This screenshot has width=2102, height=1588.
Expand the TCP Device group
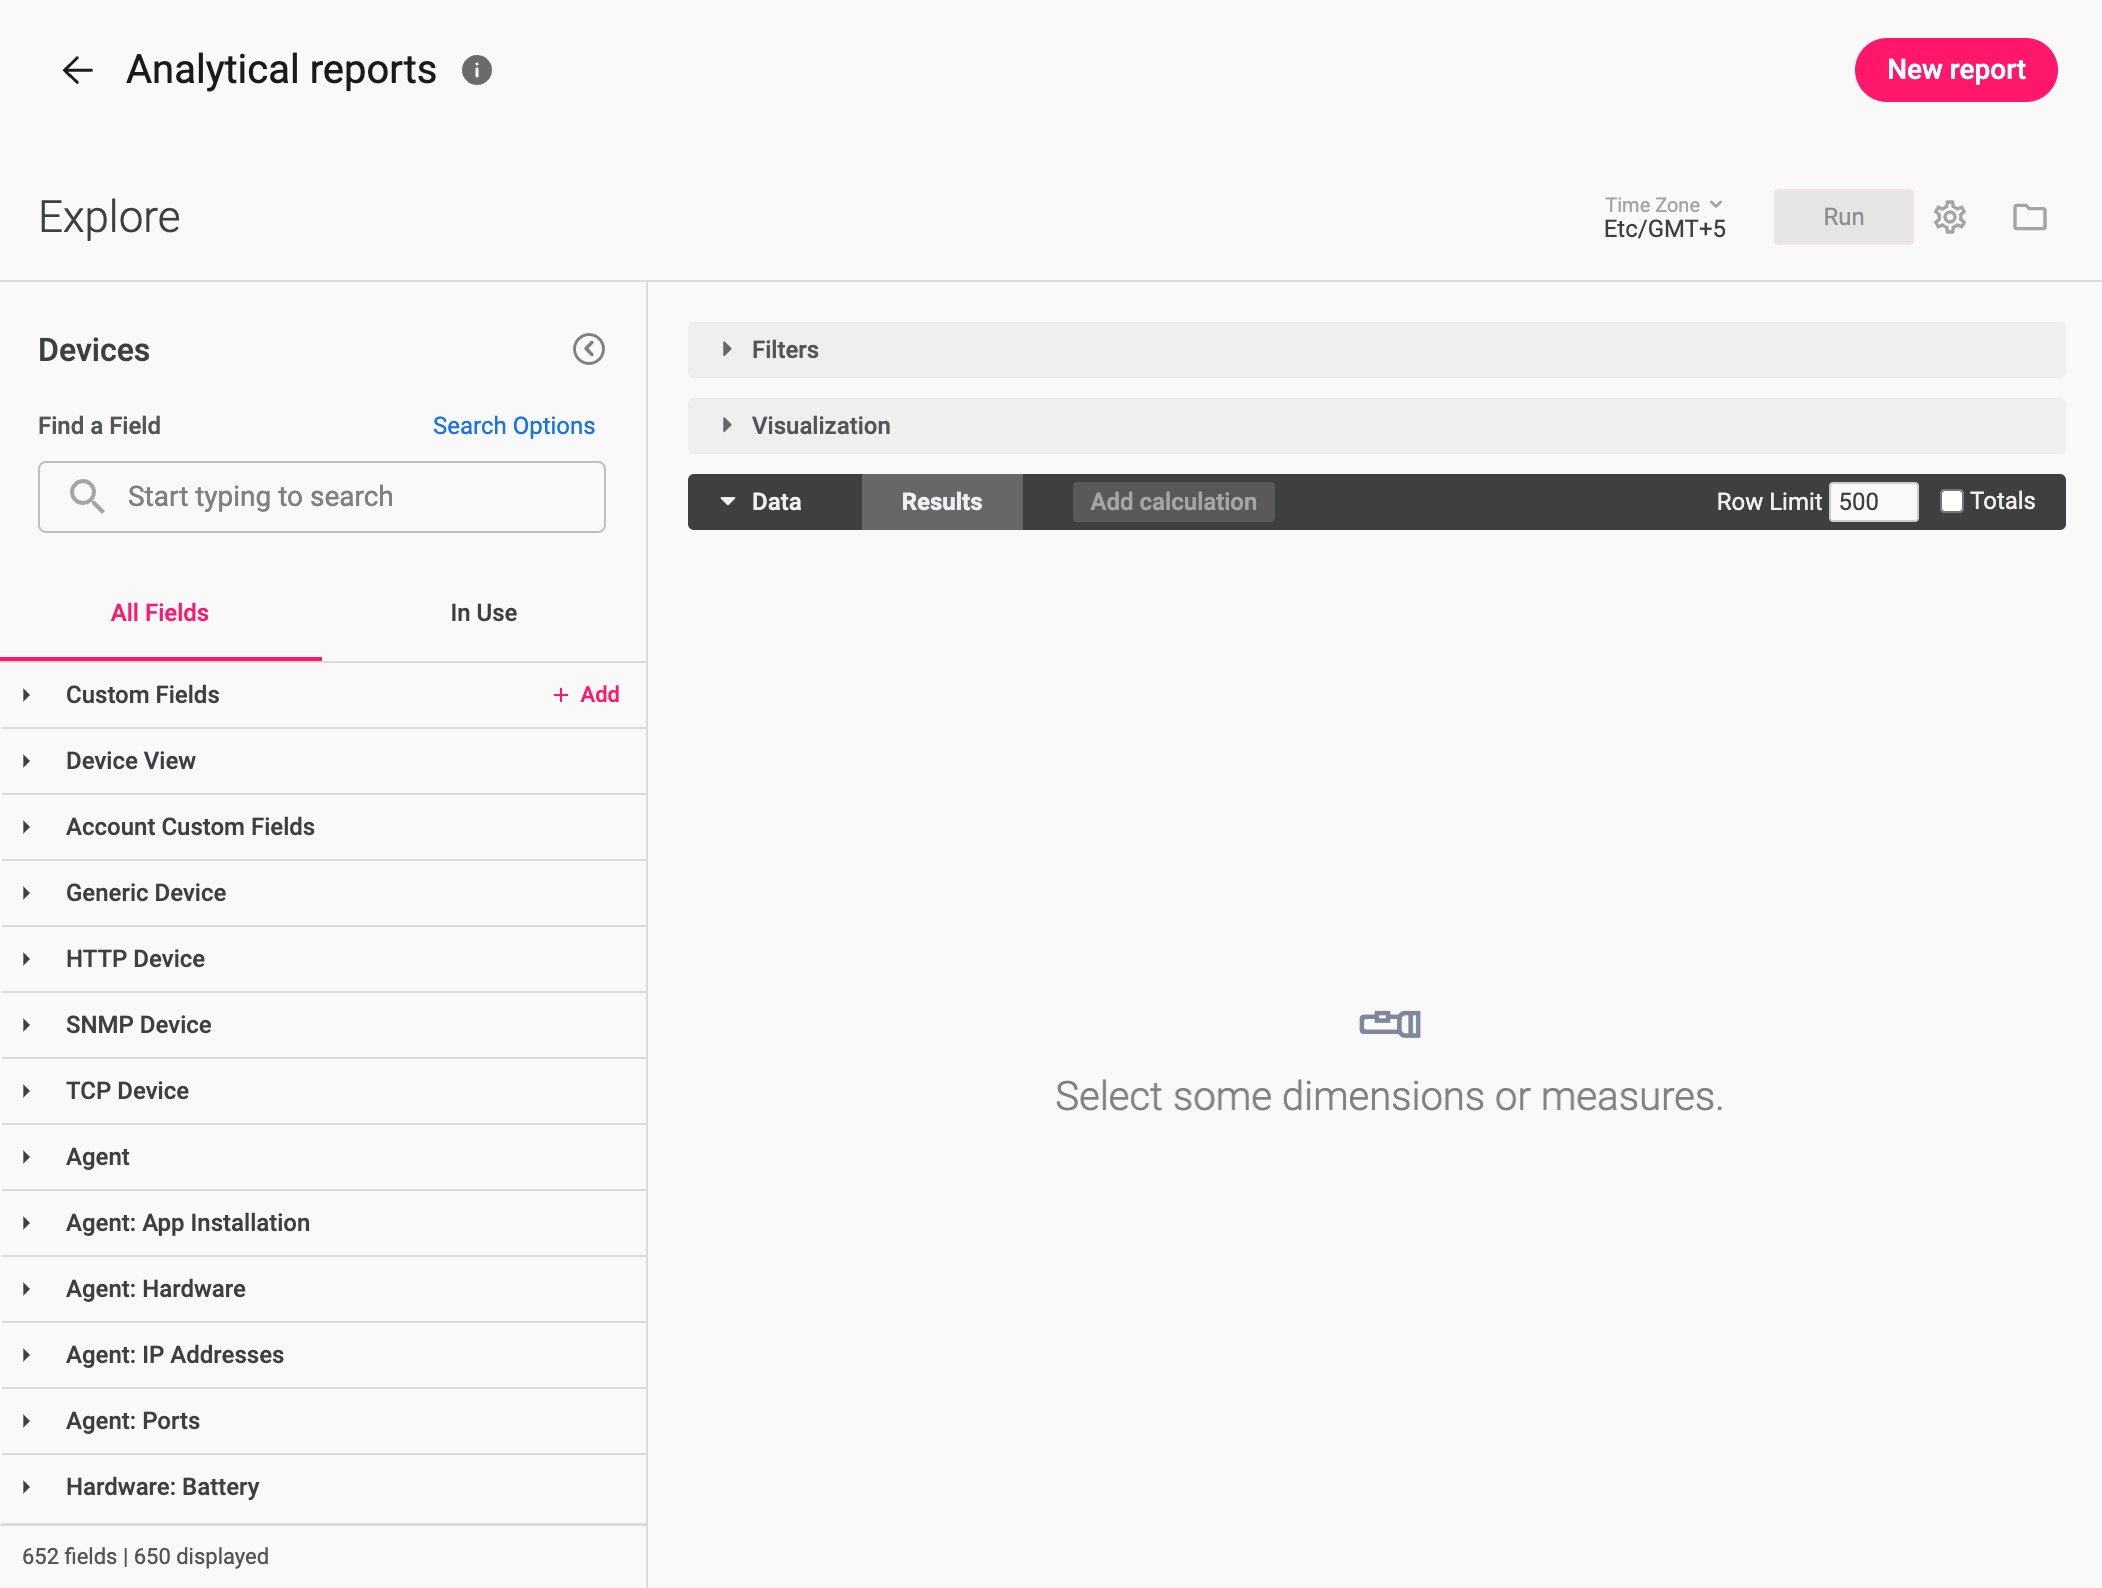[x=323, y=1091]
